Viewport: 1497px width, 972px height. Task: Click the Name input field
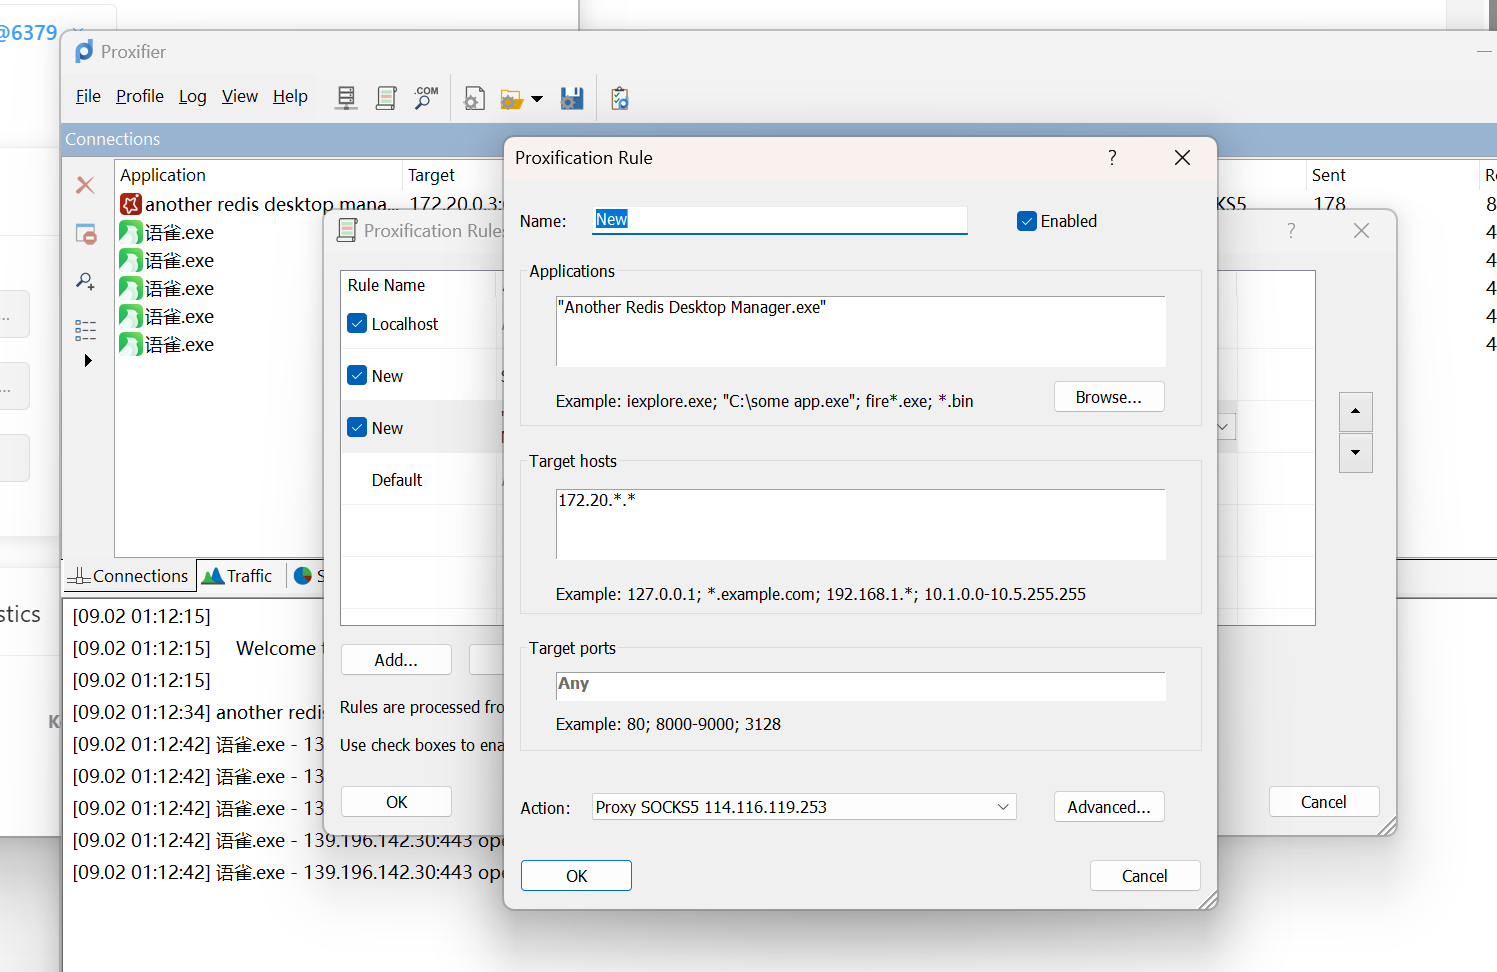pyautogui.click(x=780, y=220)
